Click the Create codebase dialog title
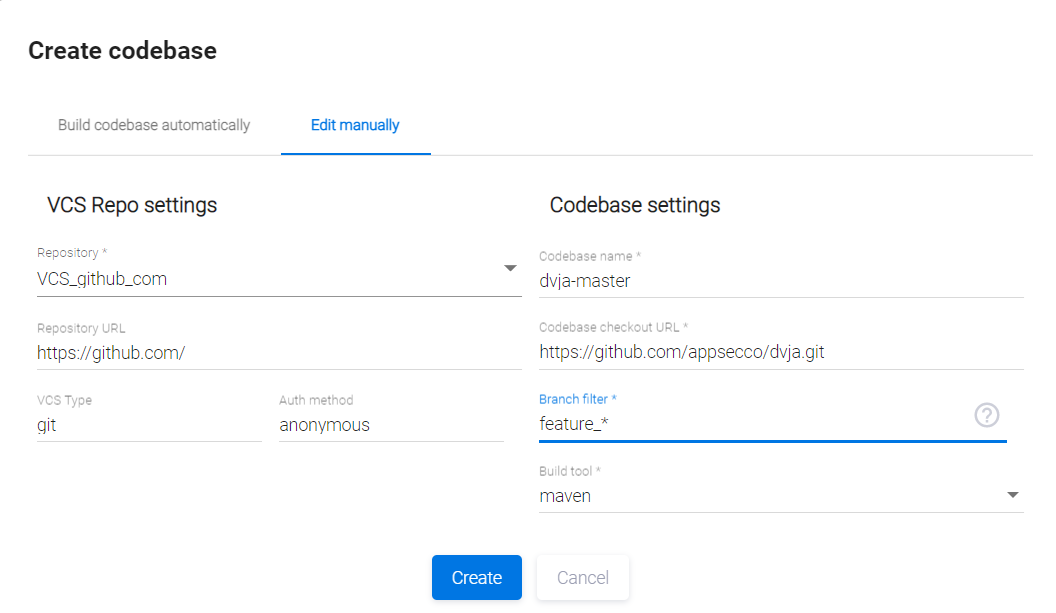This screenshot has height=613, width=1056. (x=122, y=50)
